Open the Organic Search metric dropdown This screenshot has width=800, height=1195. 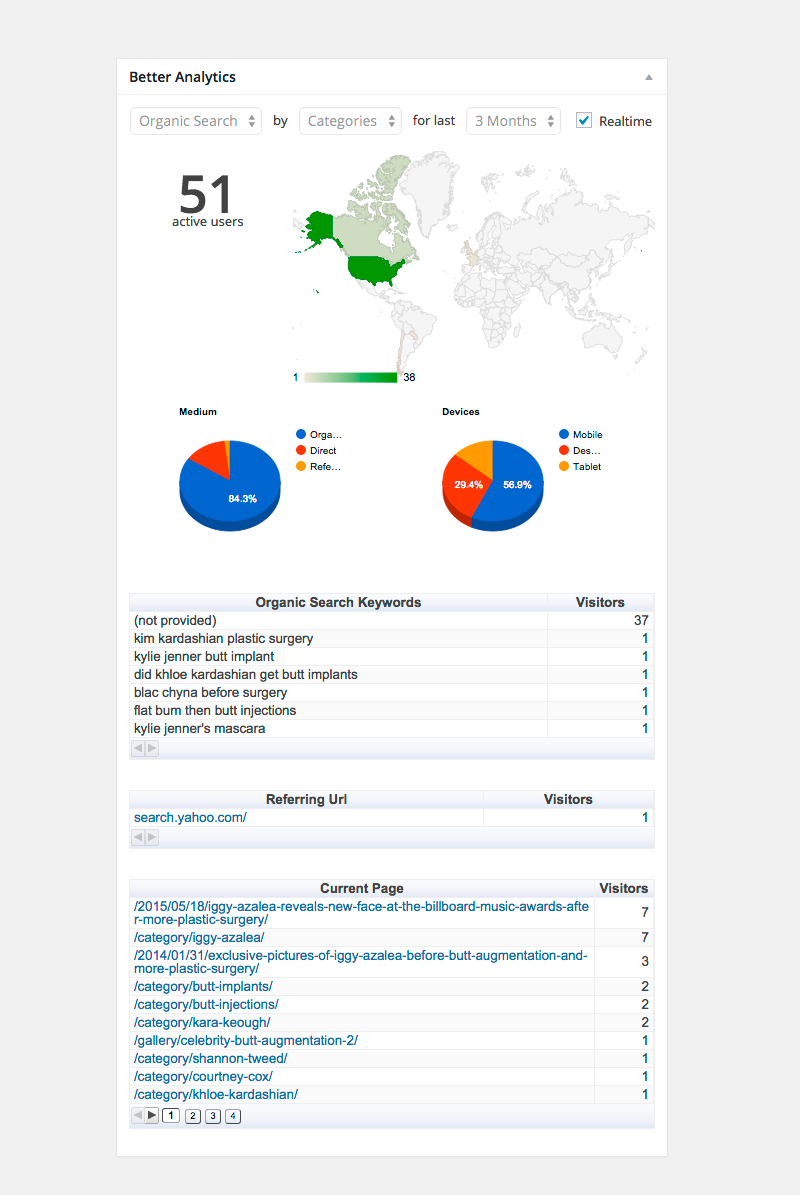[196, 121]
